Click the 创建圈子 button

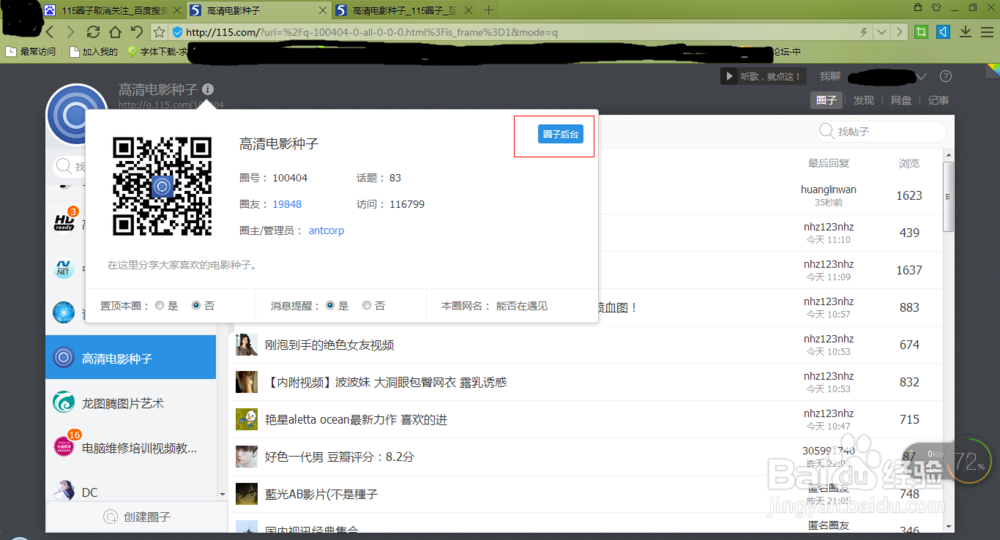pos(136,516)
